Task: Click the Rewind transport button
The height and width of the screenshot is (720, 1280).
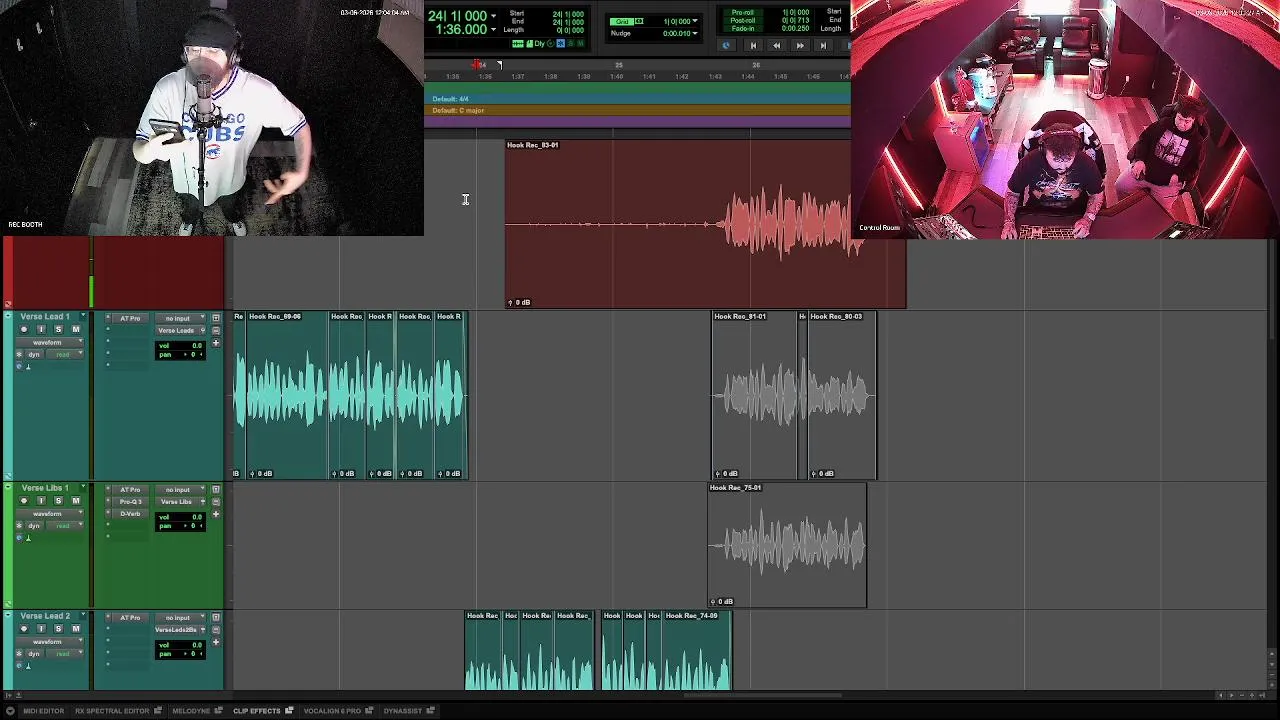Action: 776,45
